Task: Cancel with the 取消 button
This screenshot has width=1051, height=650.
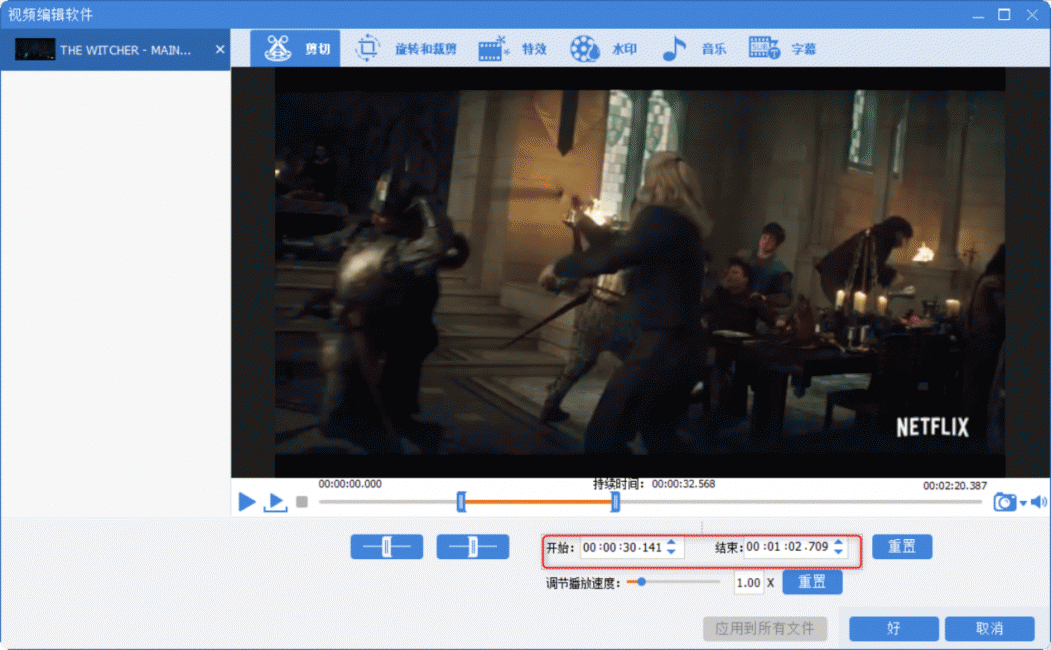Action: click(x=989, y=629)
